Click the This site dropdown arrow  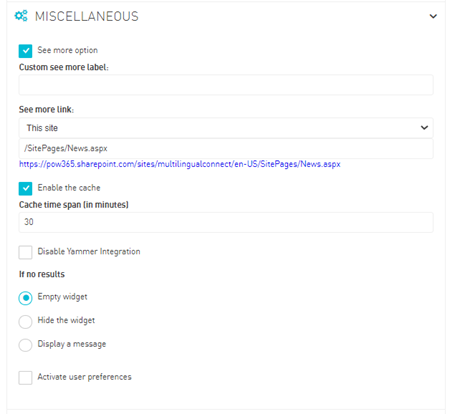424,128
